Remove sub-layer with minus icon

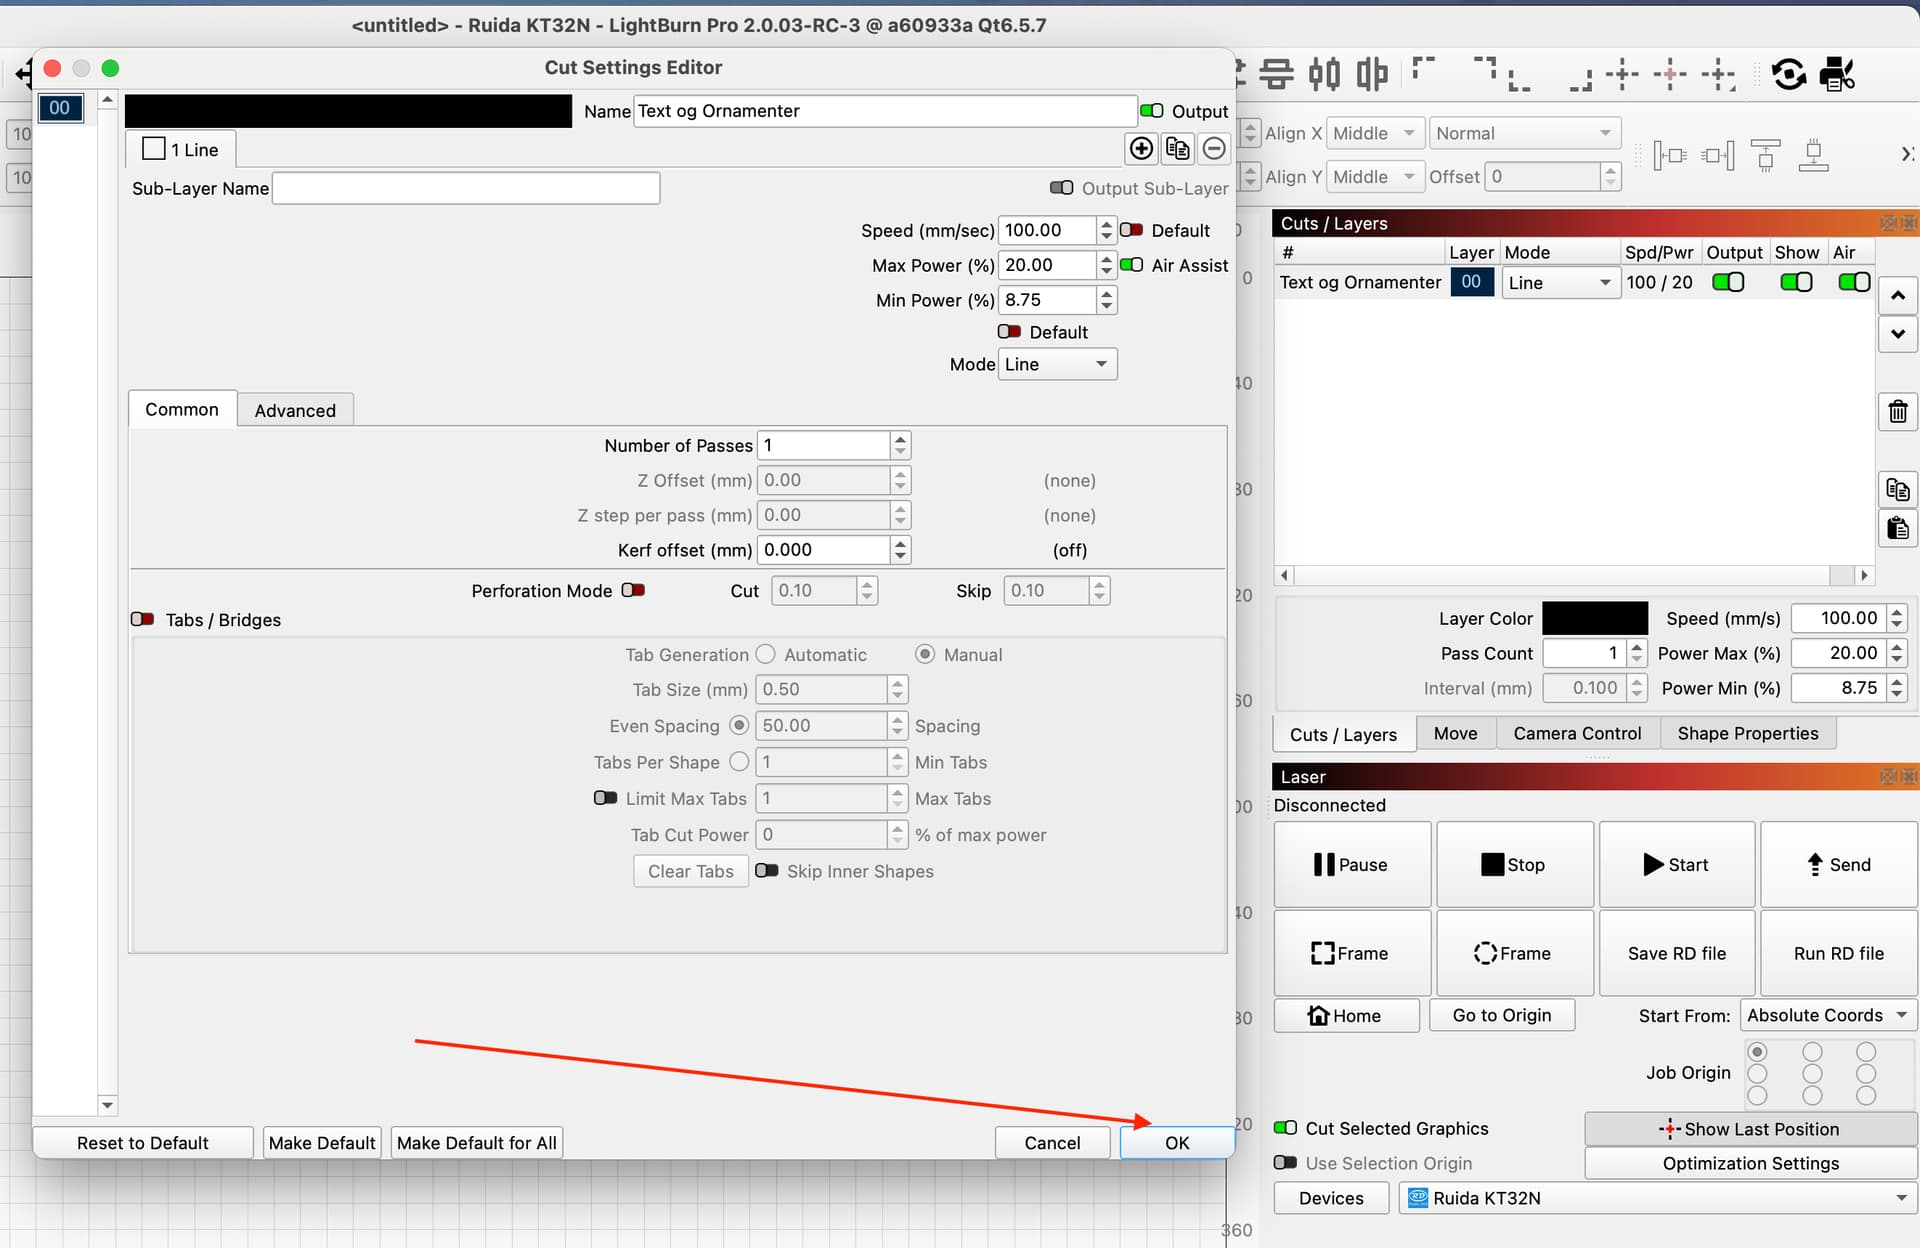[x=1214, y=148]
